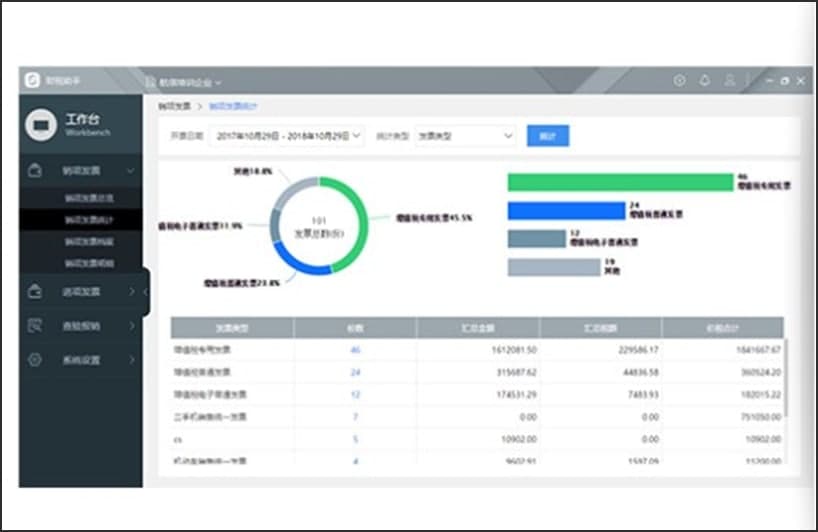The height and width of the screenshot is (532, 818).
Task: Click the third table column header (amount total)
Action: [x=478, y=328]
